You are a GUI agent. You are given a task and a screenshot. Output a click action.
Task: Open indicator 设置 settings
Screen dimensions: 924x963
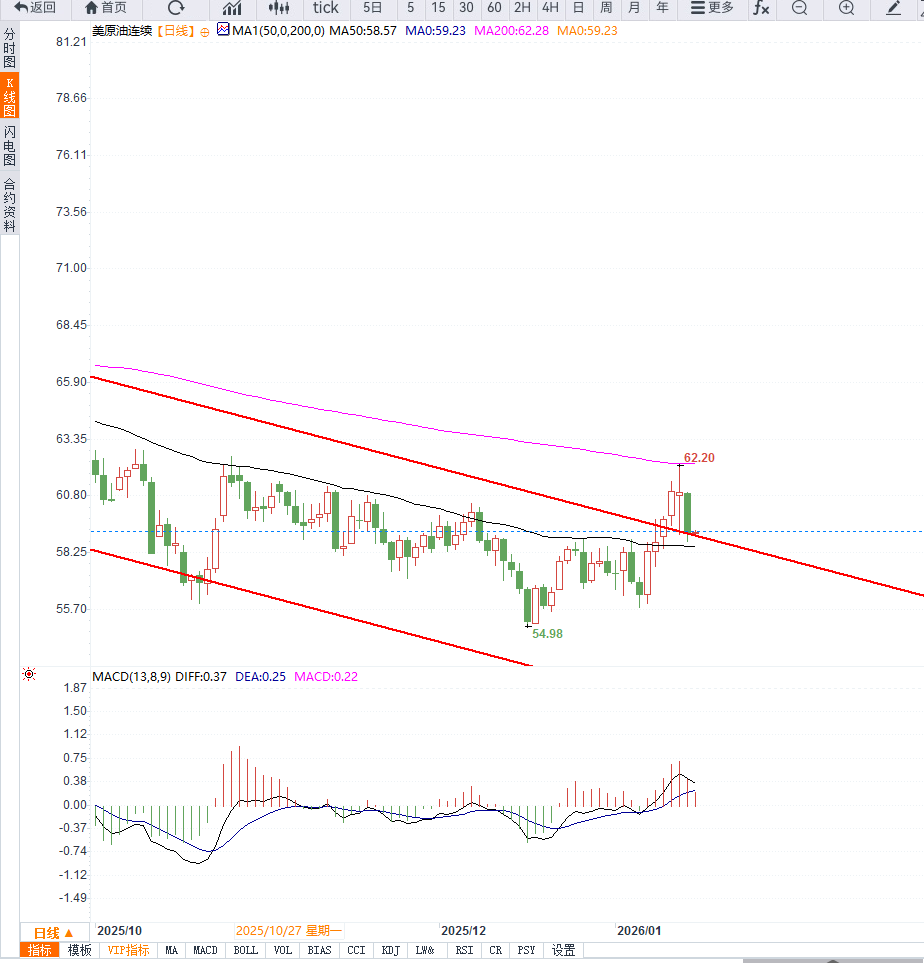[x=563, y=950]
